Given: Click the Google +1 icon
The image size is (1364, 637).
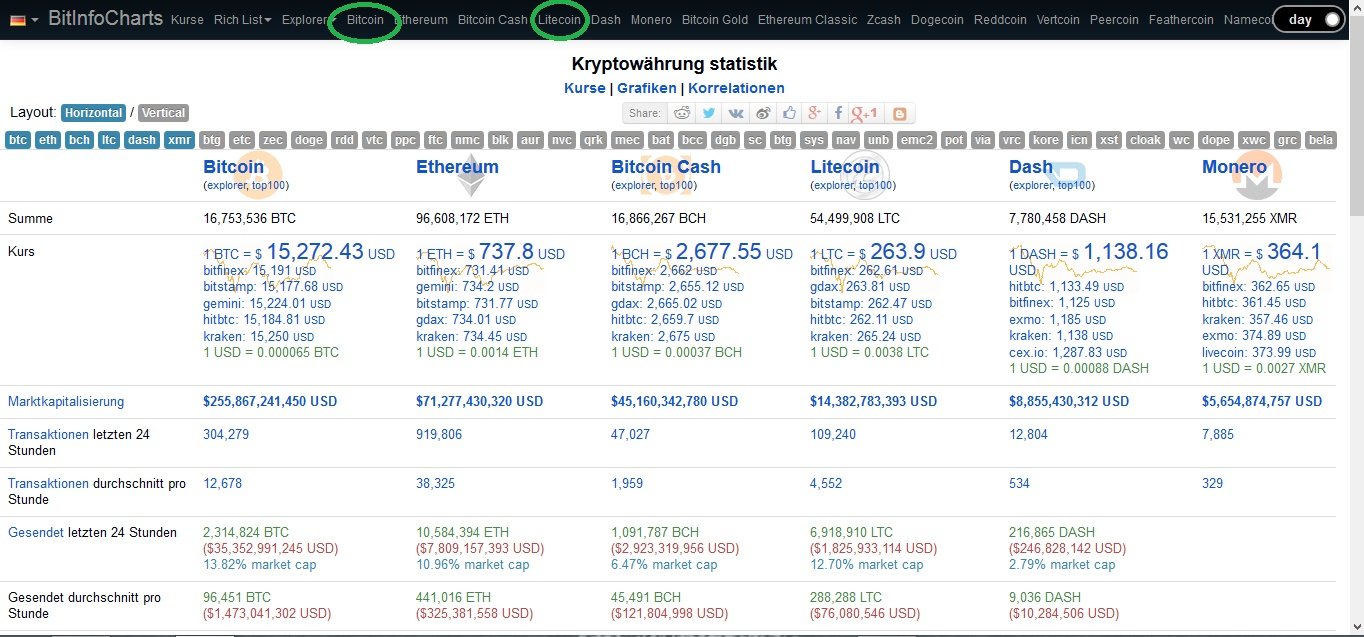Looking at the screenshot, I should [x=866, y=113].
